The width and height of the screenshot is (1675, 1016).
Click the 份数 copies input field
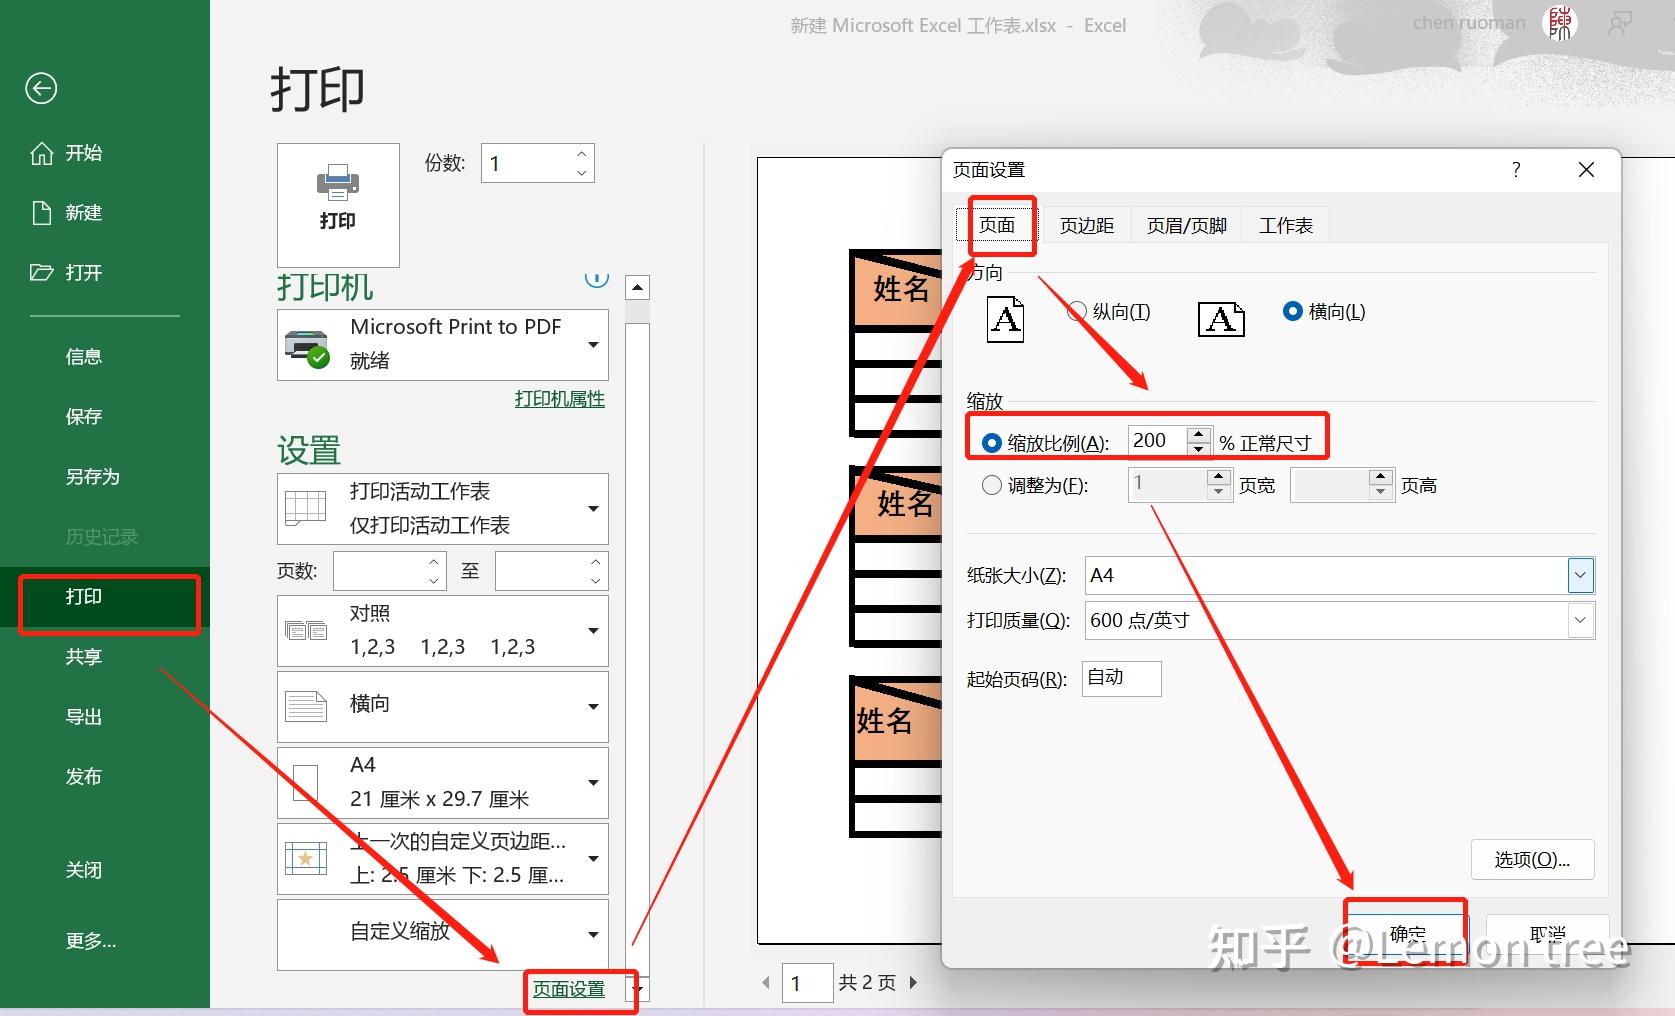[526, 163]
